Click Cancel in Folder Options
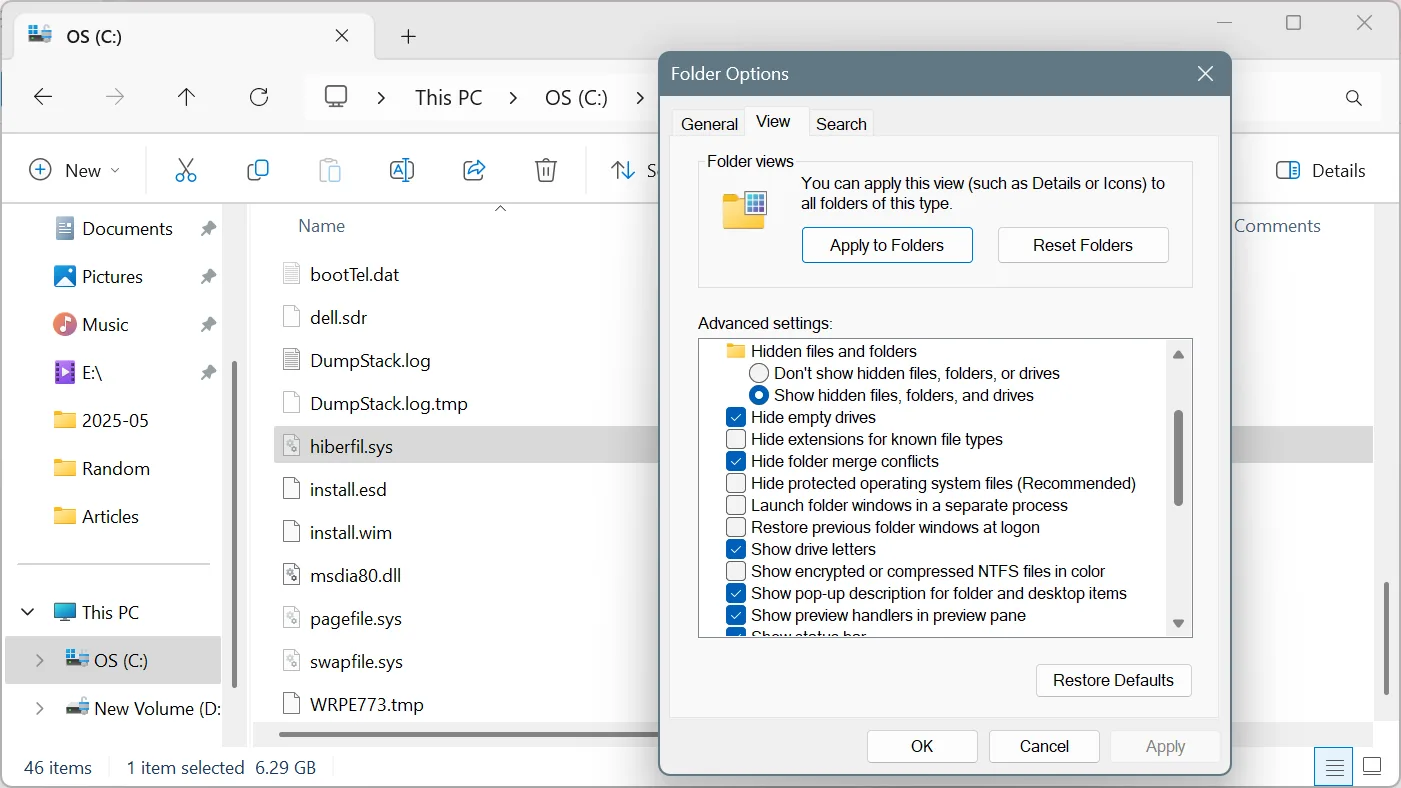This screenshot has height=788, width=1401. click(1044, 746)
